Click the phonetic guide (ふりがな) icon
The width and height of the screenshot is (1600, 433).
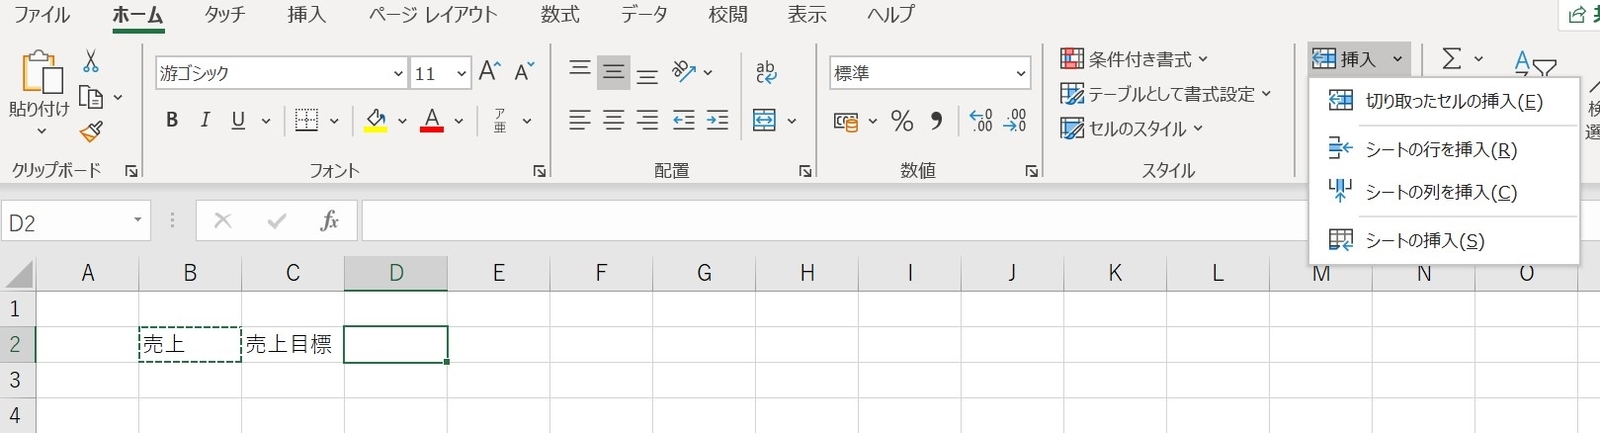[x=500, y=121]
